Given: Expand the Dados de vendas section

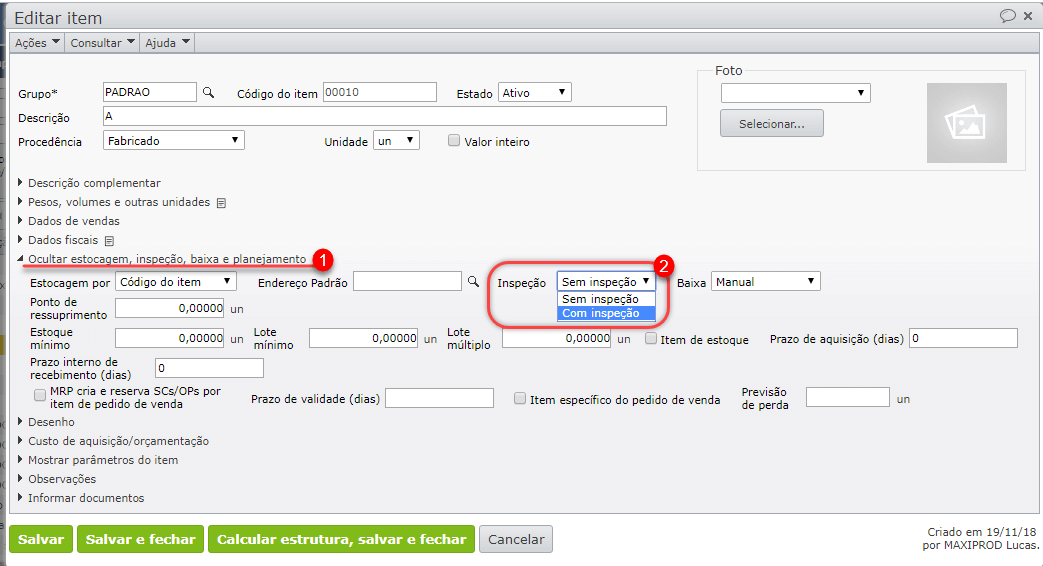Looking at the screenshot, I should pos(73,221).
